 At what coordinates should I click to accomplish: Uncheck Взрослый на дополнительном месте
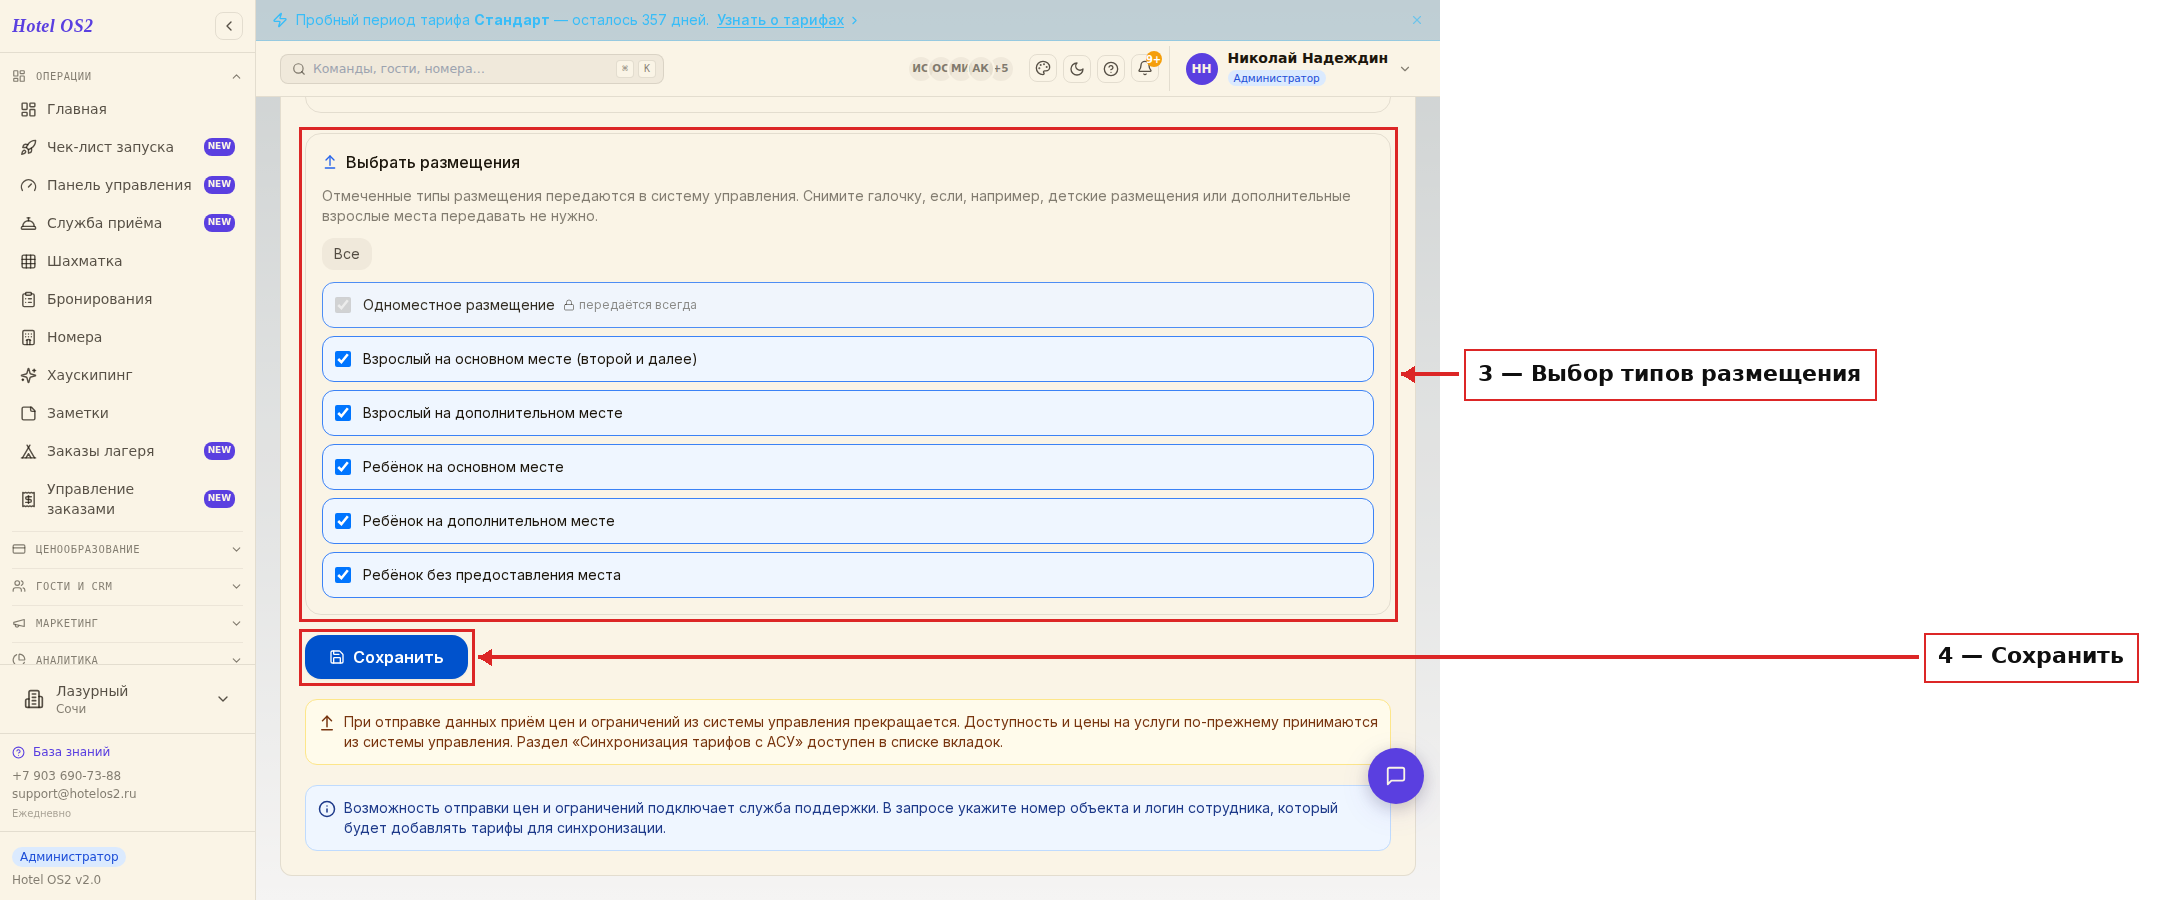343,413
